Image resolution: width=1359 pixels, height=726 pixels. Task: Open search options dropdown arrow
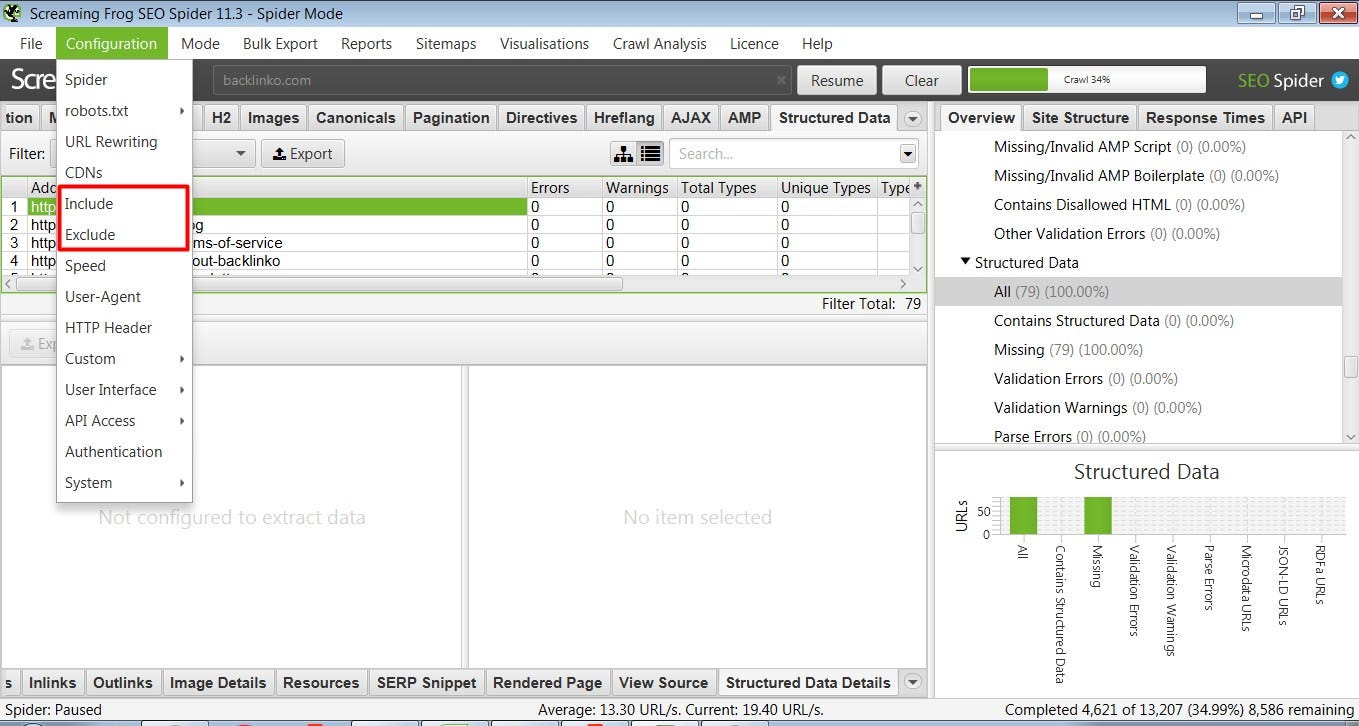908,154
